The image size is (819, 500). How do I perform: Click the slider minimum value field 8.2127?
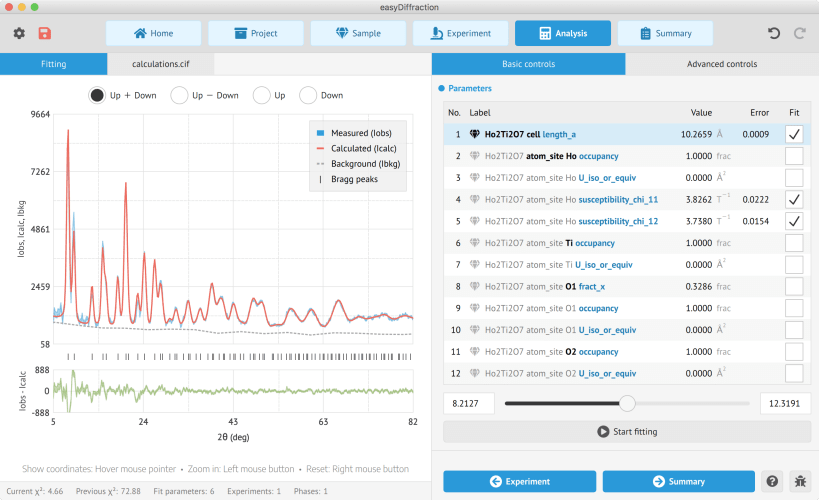tap(469, 403)
